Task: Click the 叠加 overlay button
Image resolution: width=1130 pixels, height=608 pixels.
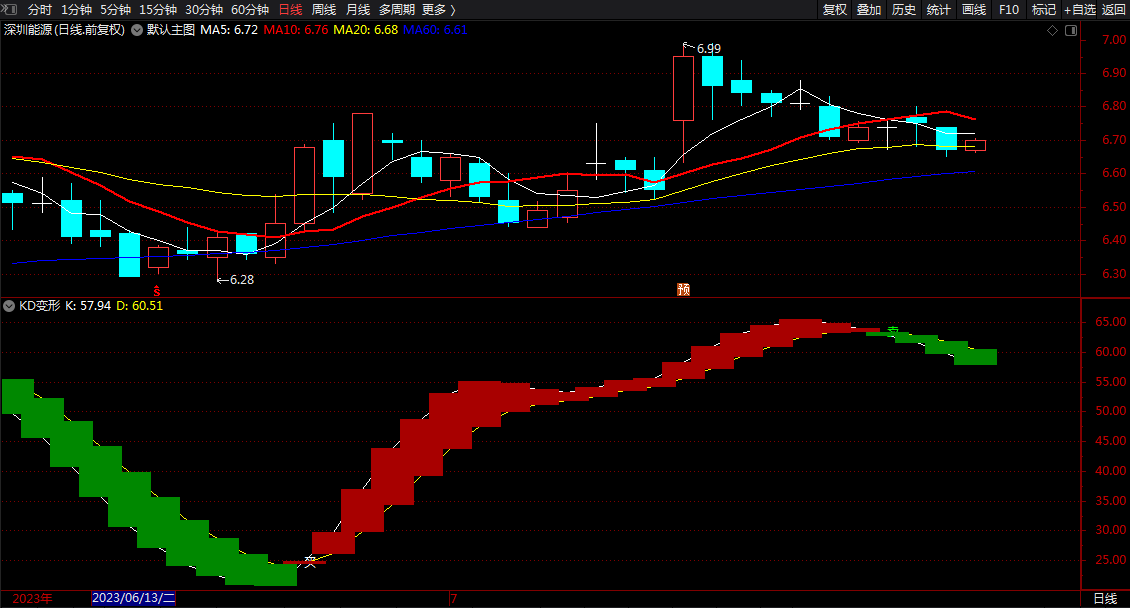Action: coord(869,9)
